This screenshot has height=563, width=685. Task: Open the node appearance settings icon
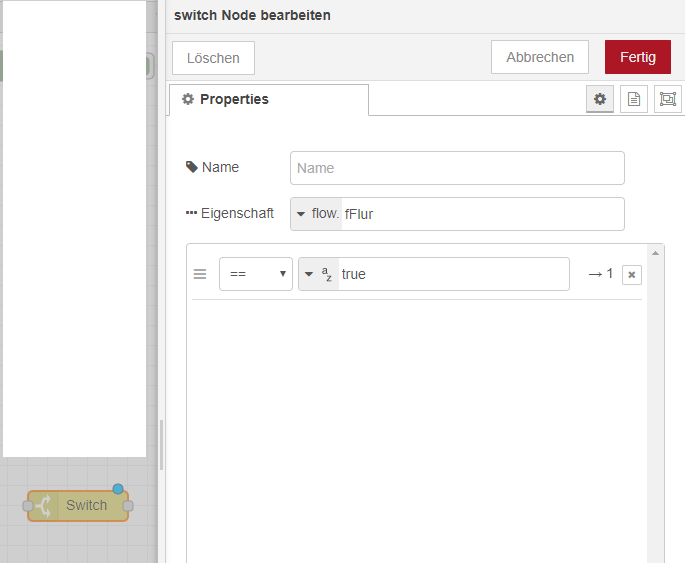tap(667, 99)
